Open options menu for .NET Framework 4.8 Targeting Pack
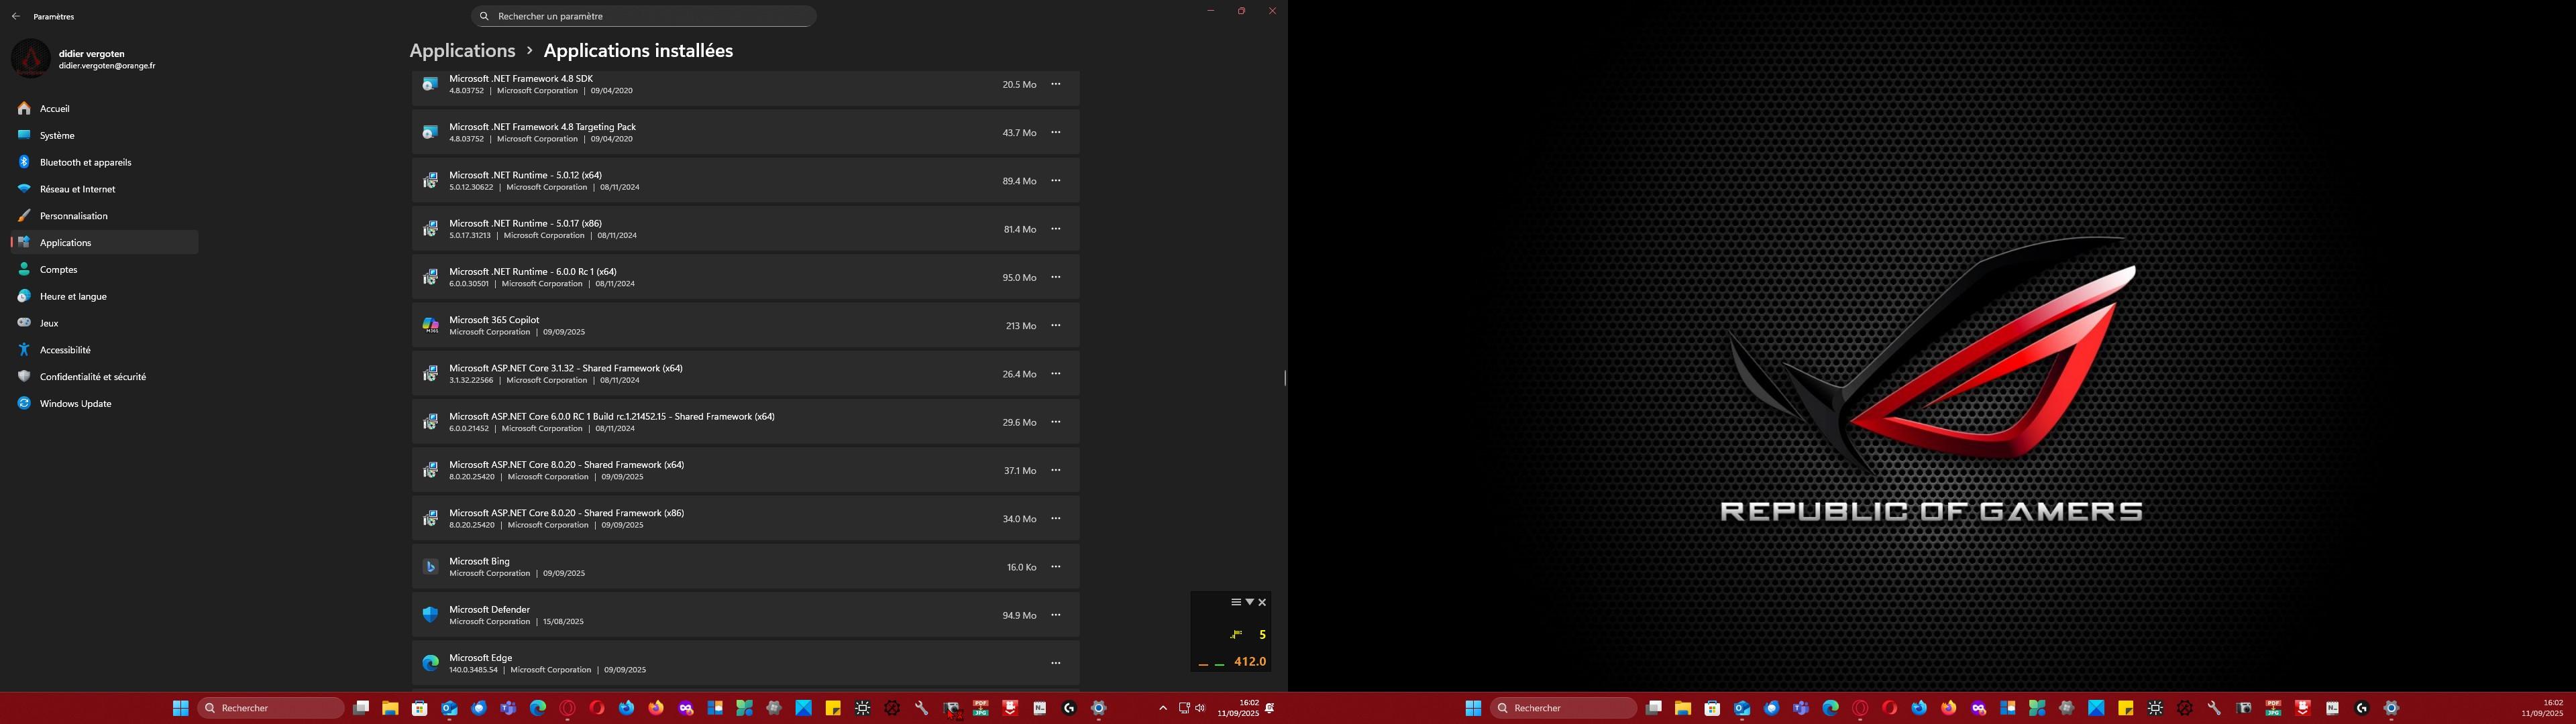Image resolution: width=2576 pixels, height=724 pixels. [1055, 132]
